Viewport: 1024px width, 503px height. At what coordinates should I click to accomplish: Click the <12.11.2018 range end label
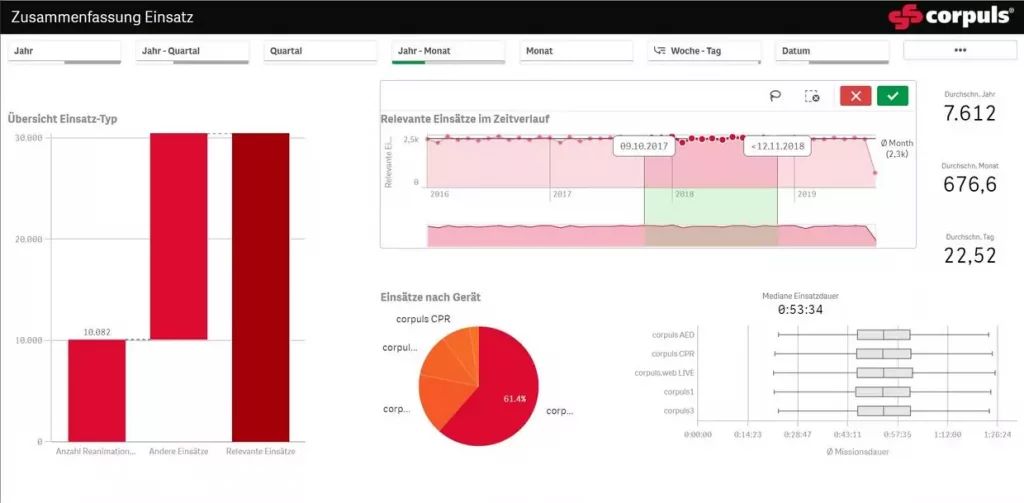click(777, 146)
